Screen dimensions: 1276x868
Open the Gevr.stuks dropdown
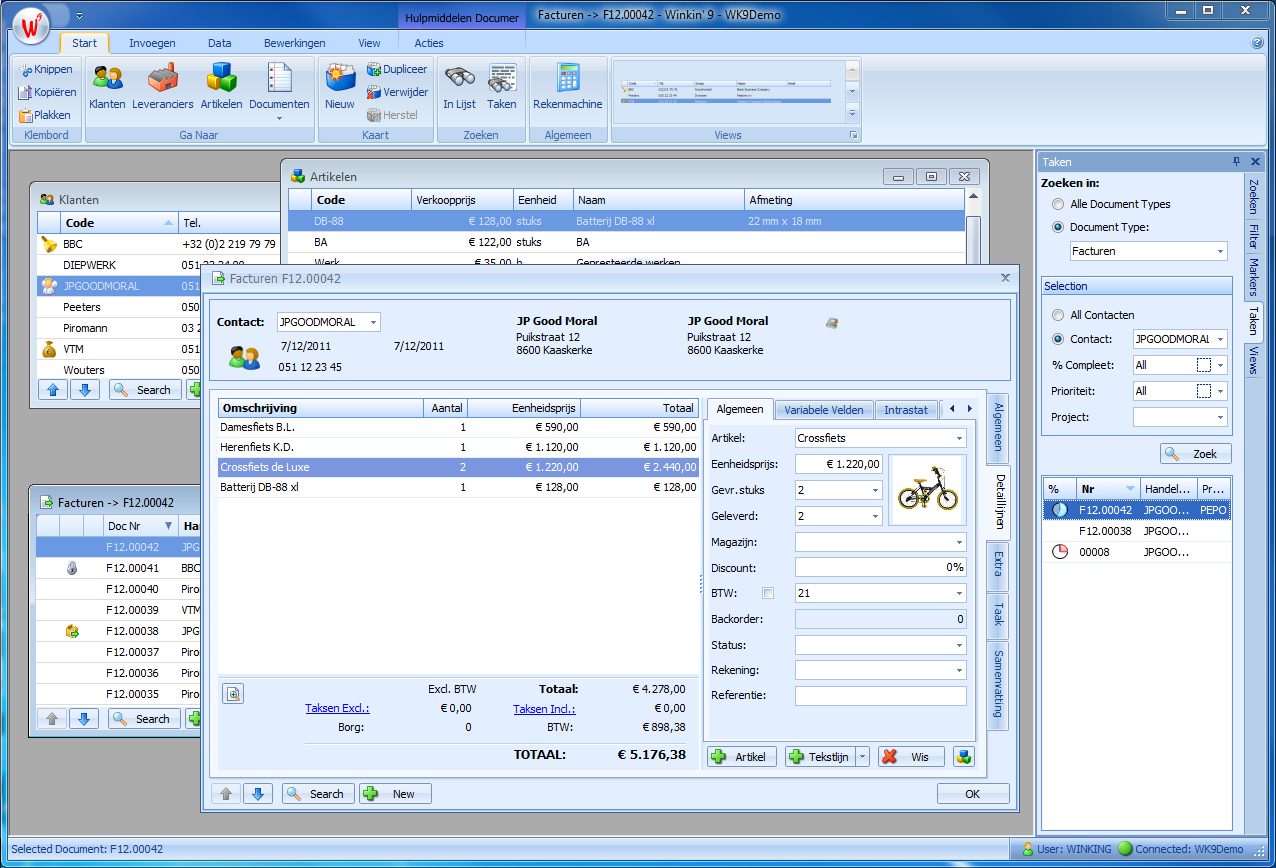coord(875,490)
